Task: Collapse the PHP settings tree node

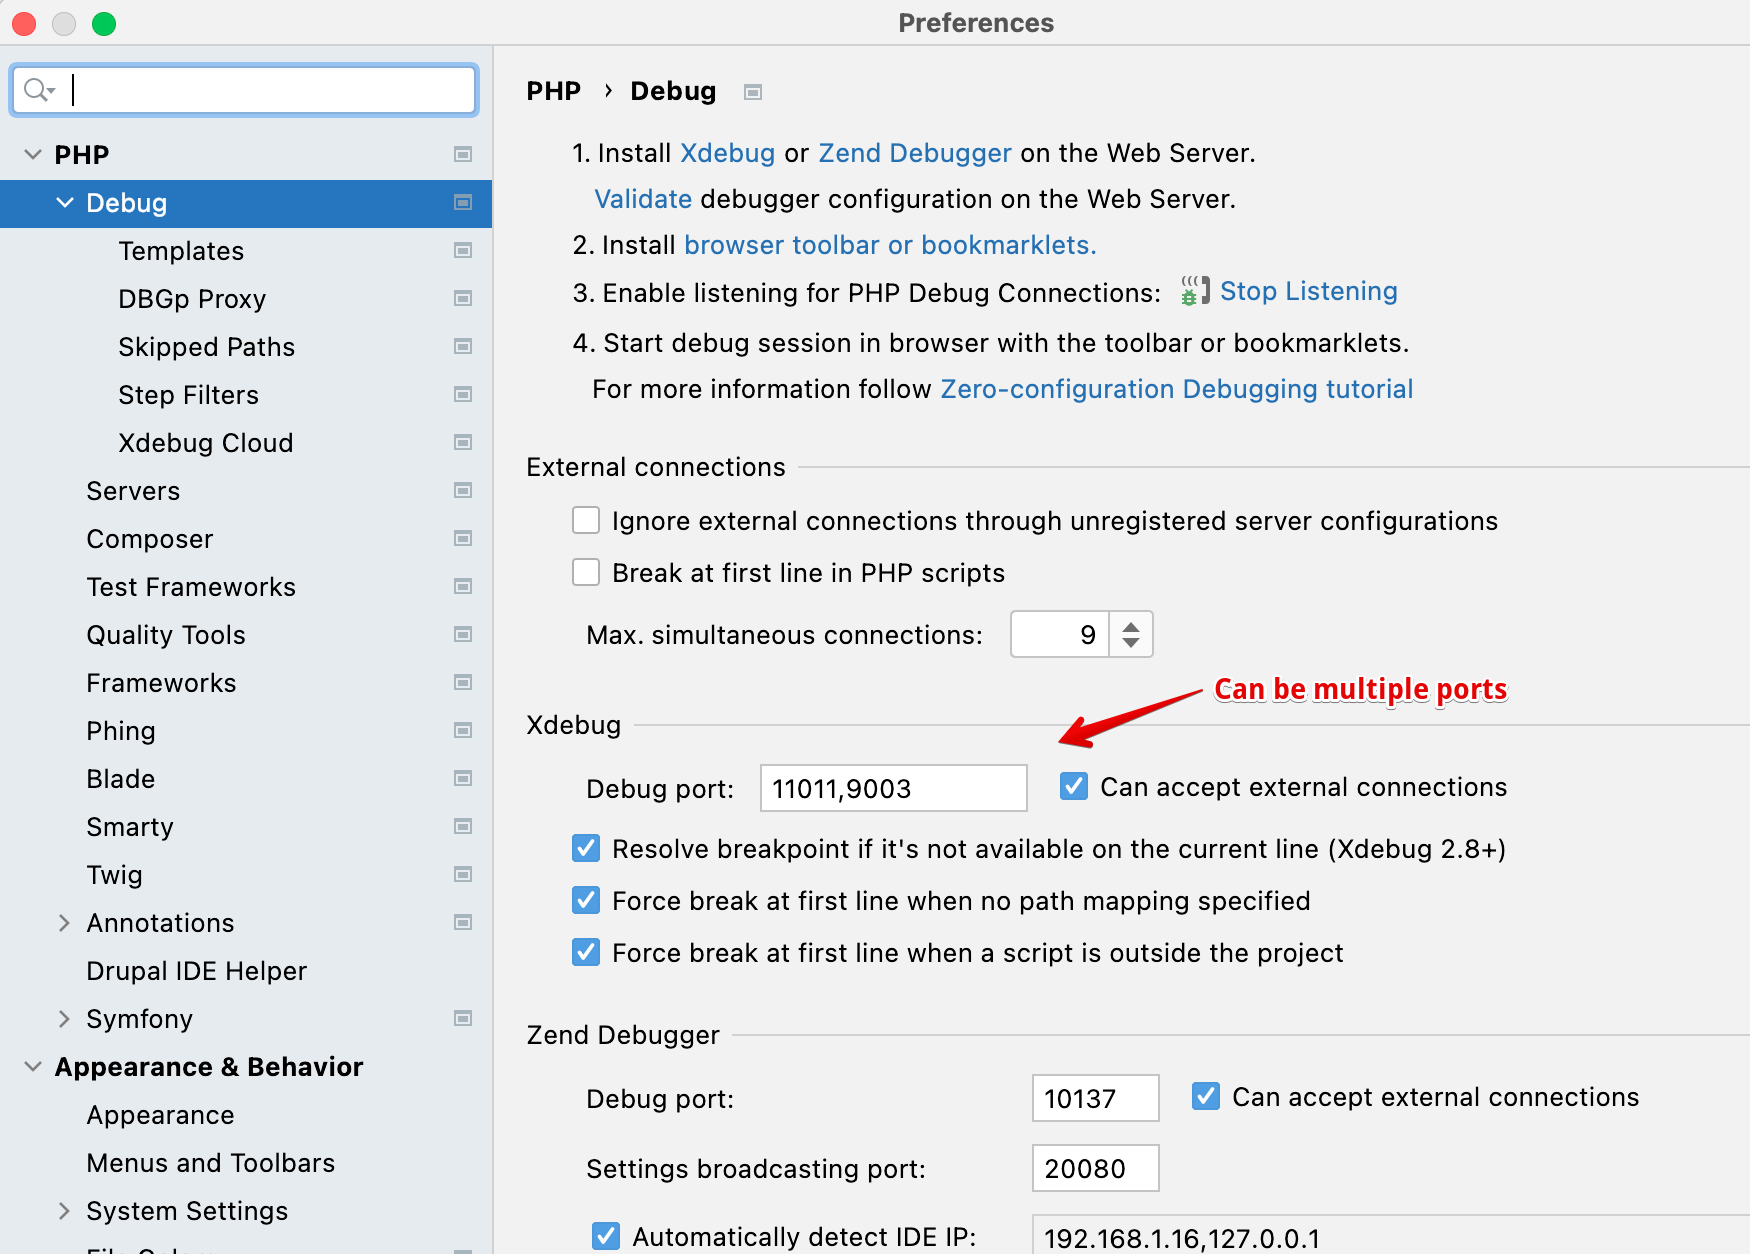Action: tap(33, 154)
